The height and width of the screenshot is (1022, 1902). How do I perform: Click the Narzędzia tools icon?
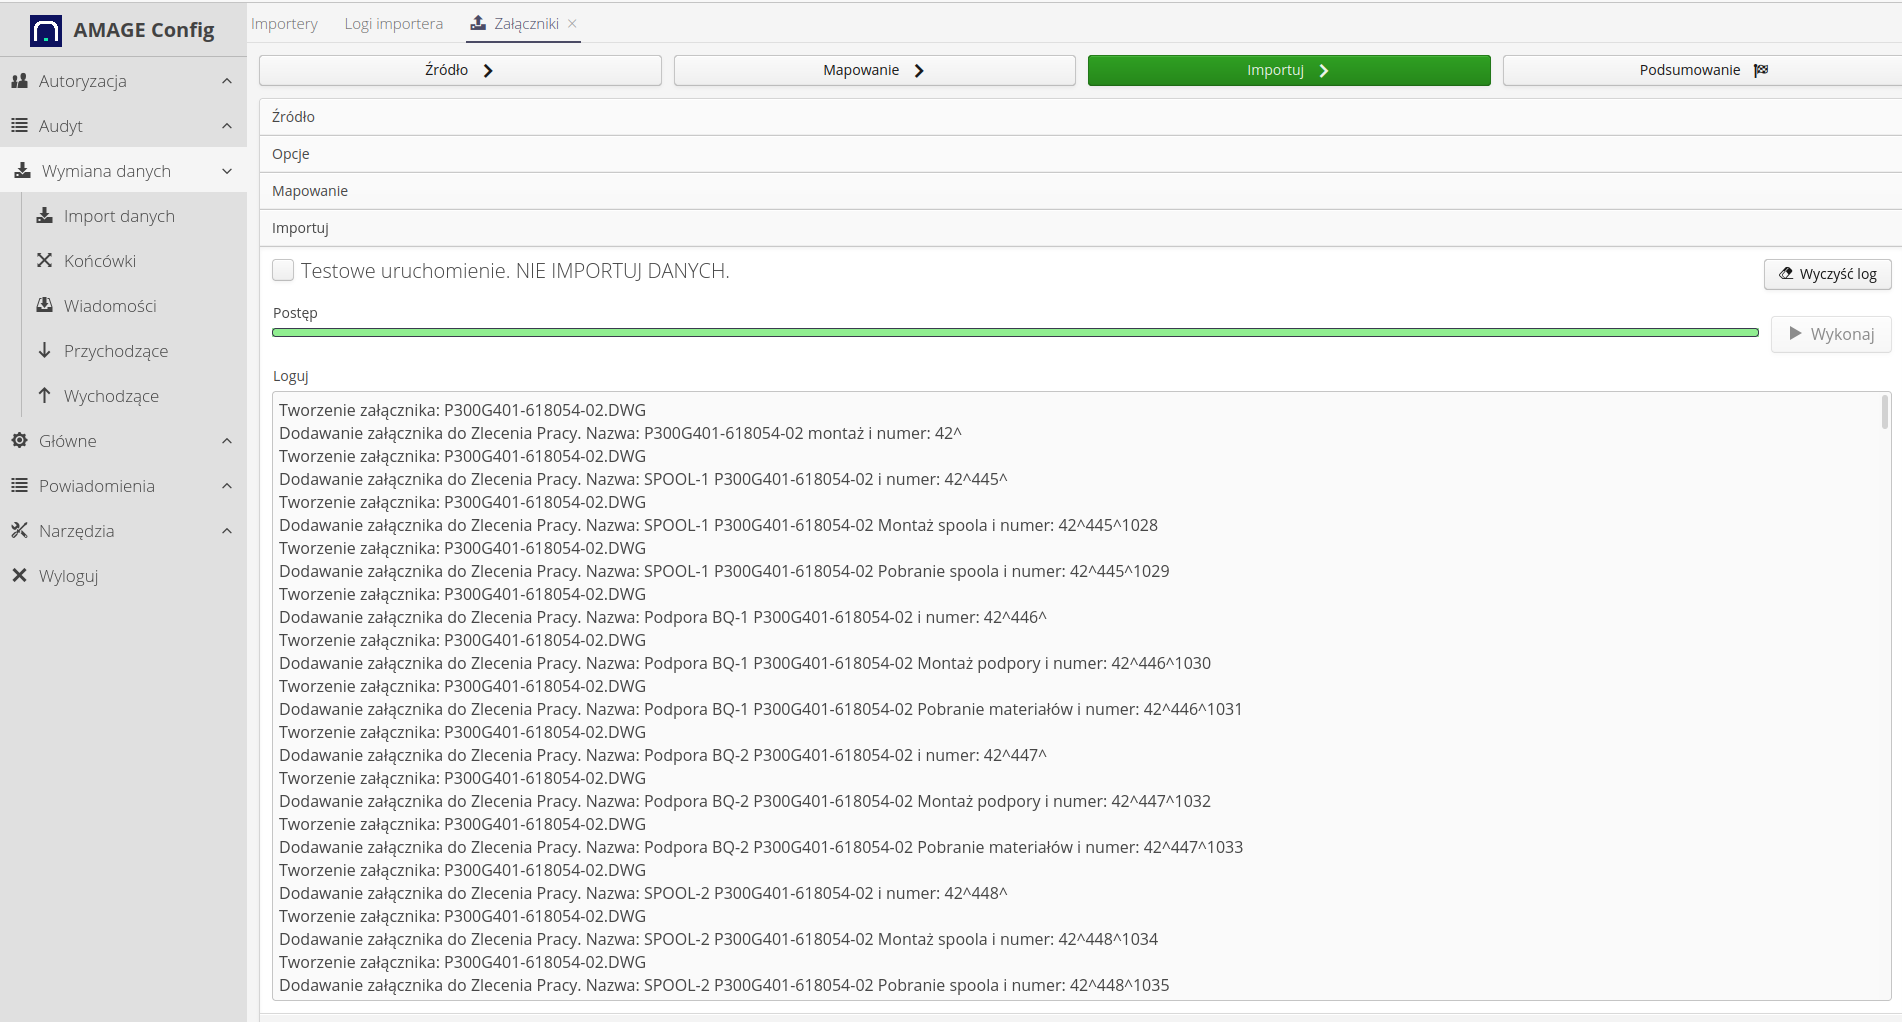click(19, 531)
